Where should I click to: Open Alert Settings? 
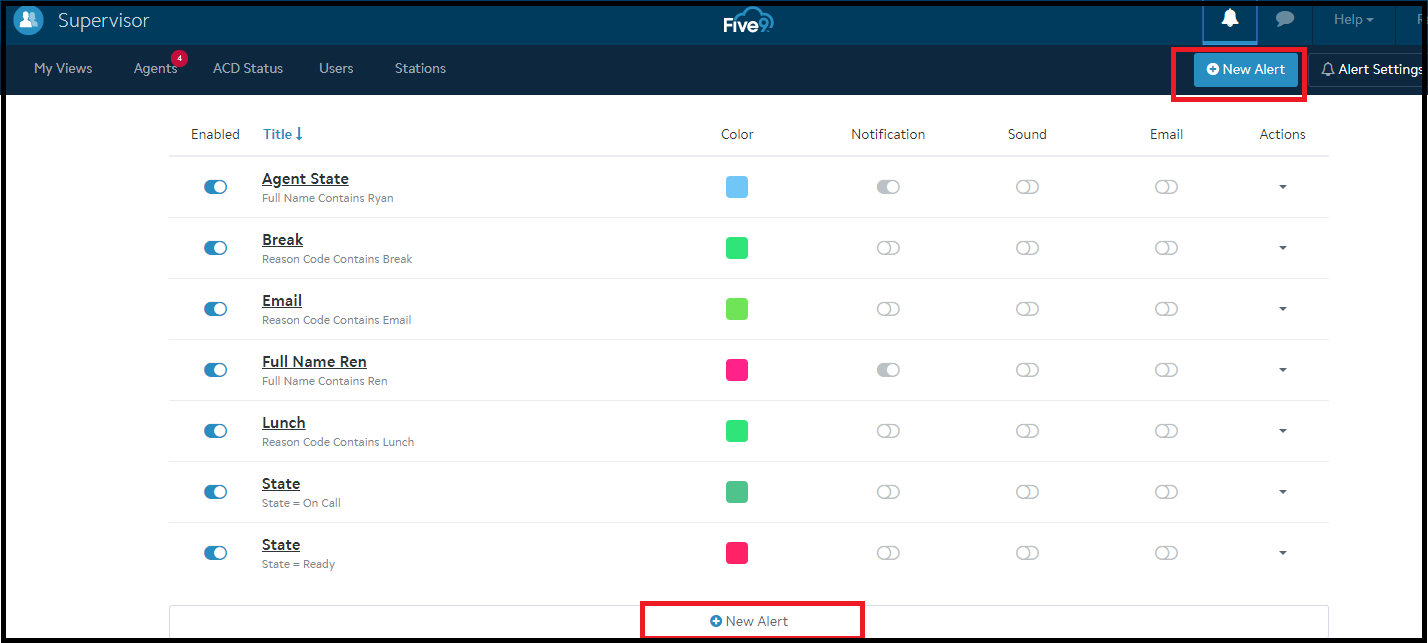pos(1371,69)
